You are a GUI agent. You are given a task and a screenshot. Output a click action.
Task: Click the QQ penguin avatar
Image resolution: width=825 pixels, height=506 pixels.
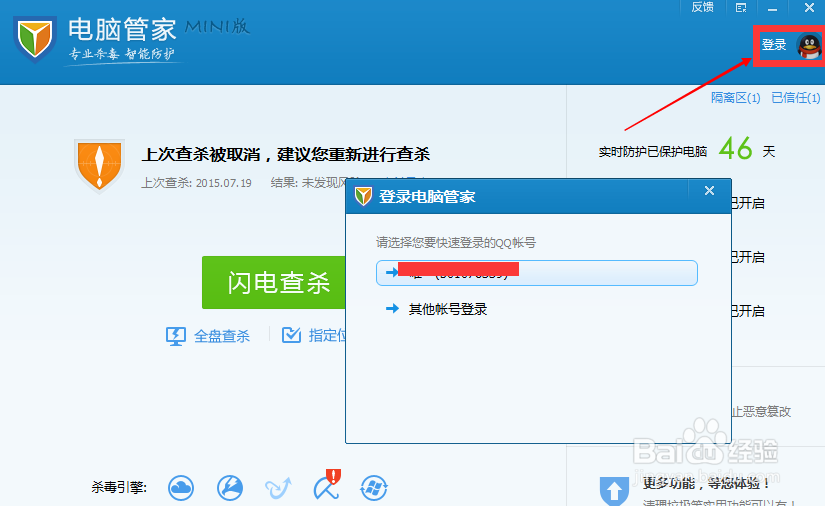[809, 46]
